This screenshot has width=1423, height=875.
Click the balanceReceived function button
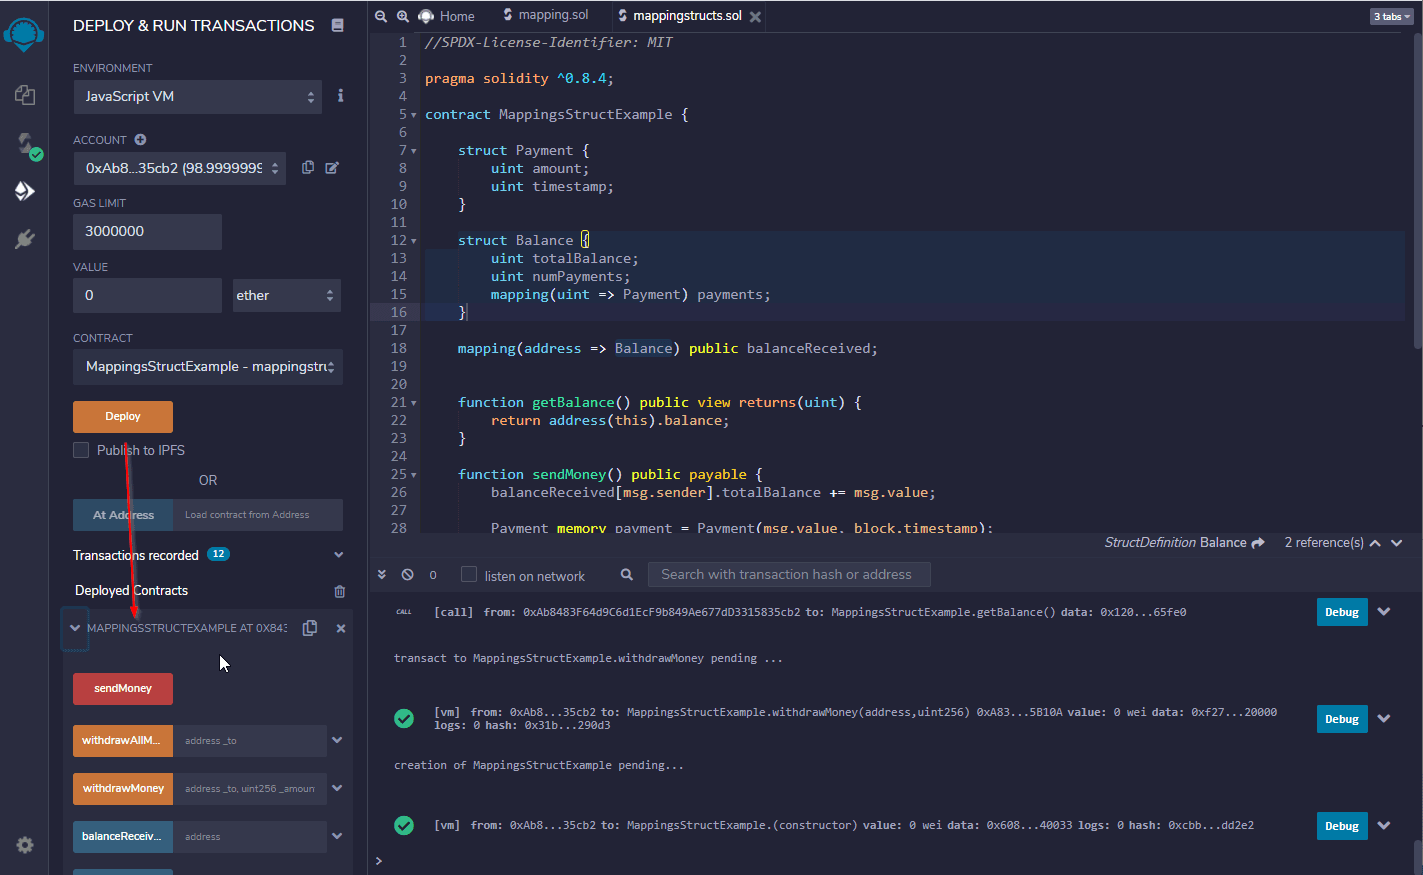[123, 837]
